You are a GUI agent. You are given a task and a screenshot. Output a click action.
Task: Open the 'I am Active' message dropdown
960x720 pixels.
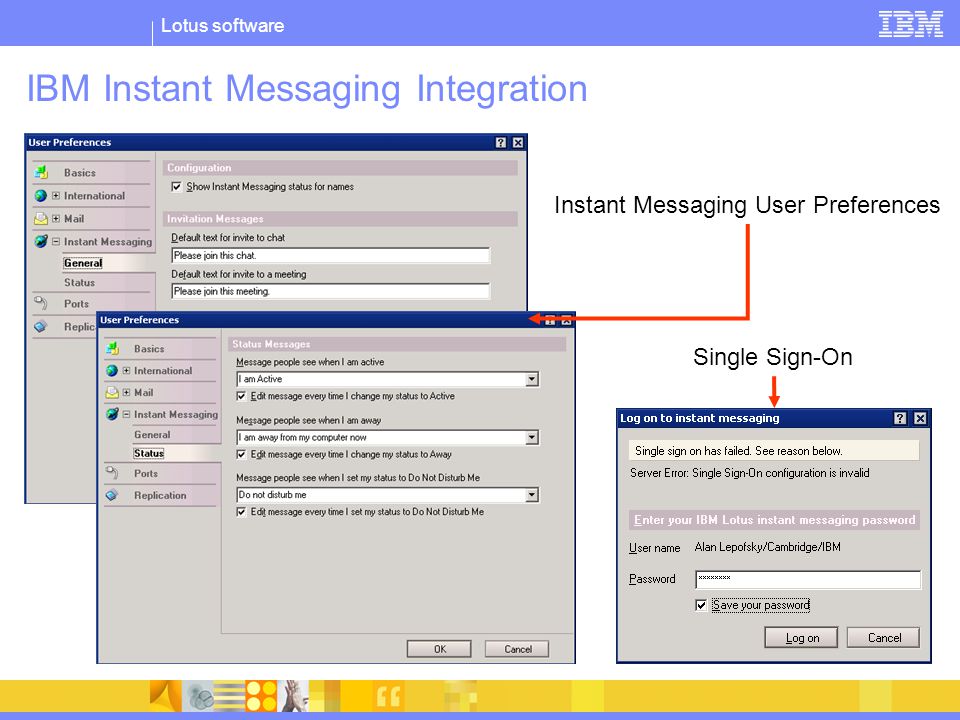click(x=532, y=379)
